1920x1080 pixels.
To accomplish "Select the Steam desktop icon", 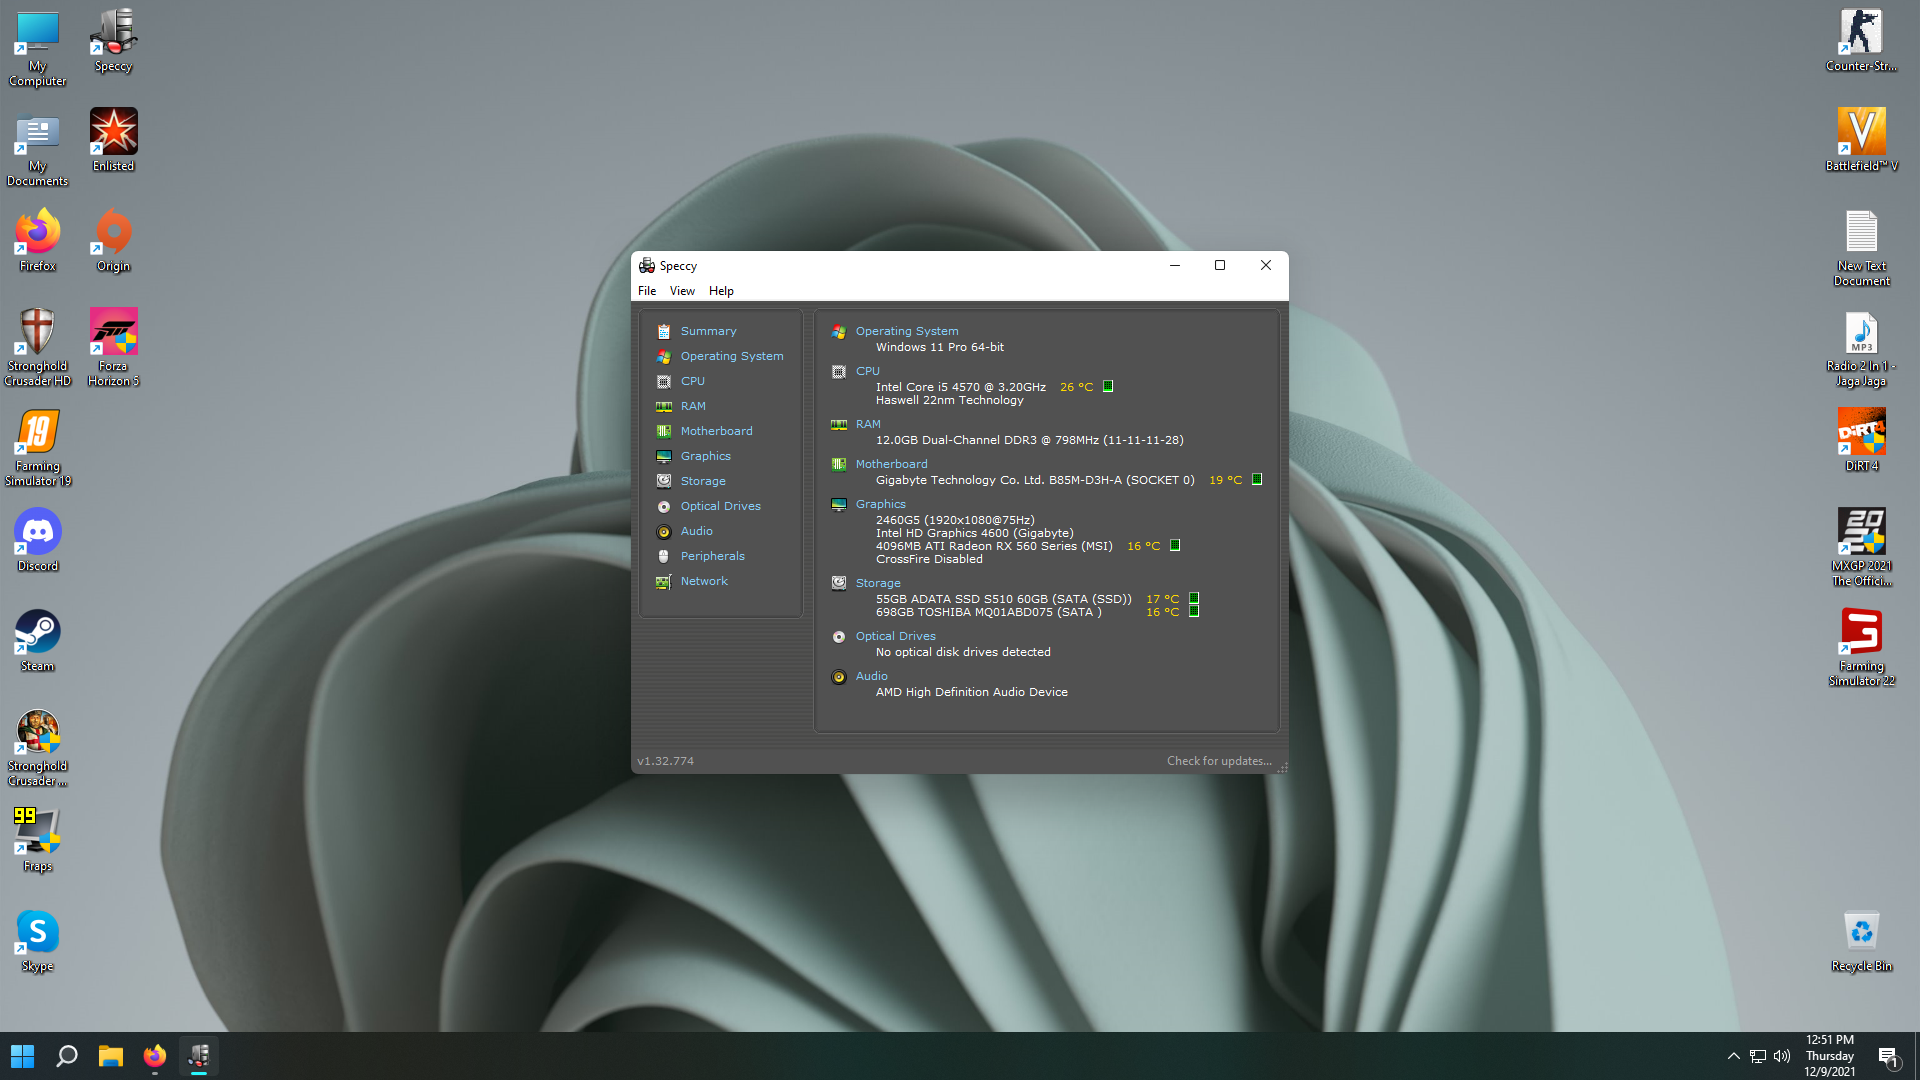I will click(37, 640).
